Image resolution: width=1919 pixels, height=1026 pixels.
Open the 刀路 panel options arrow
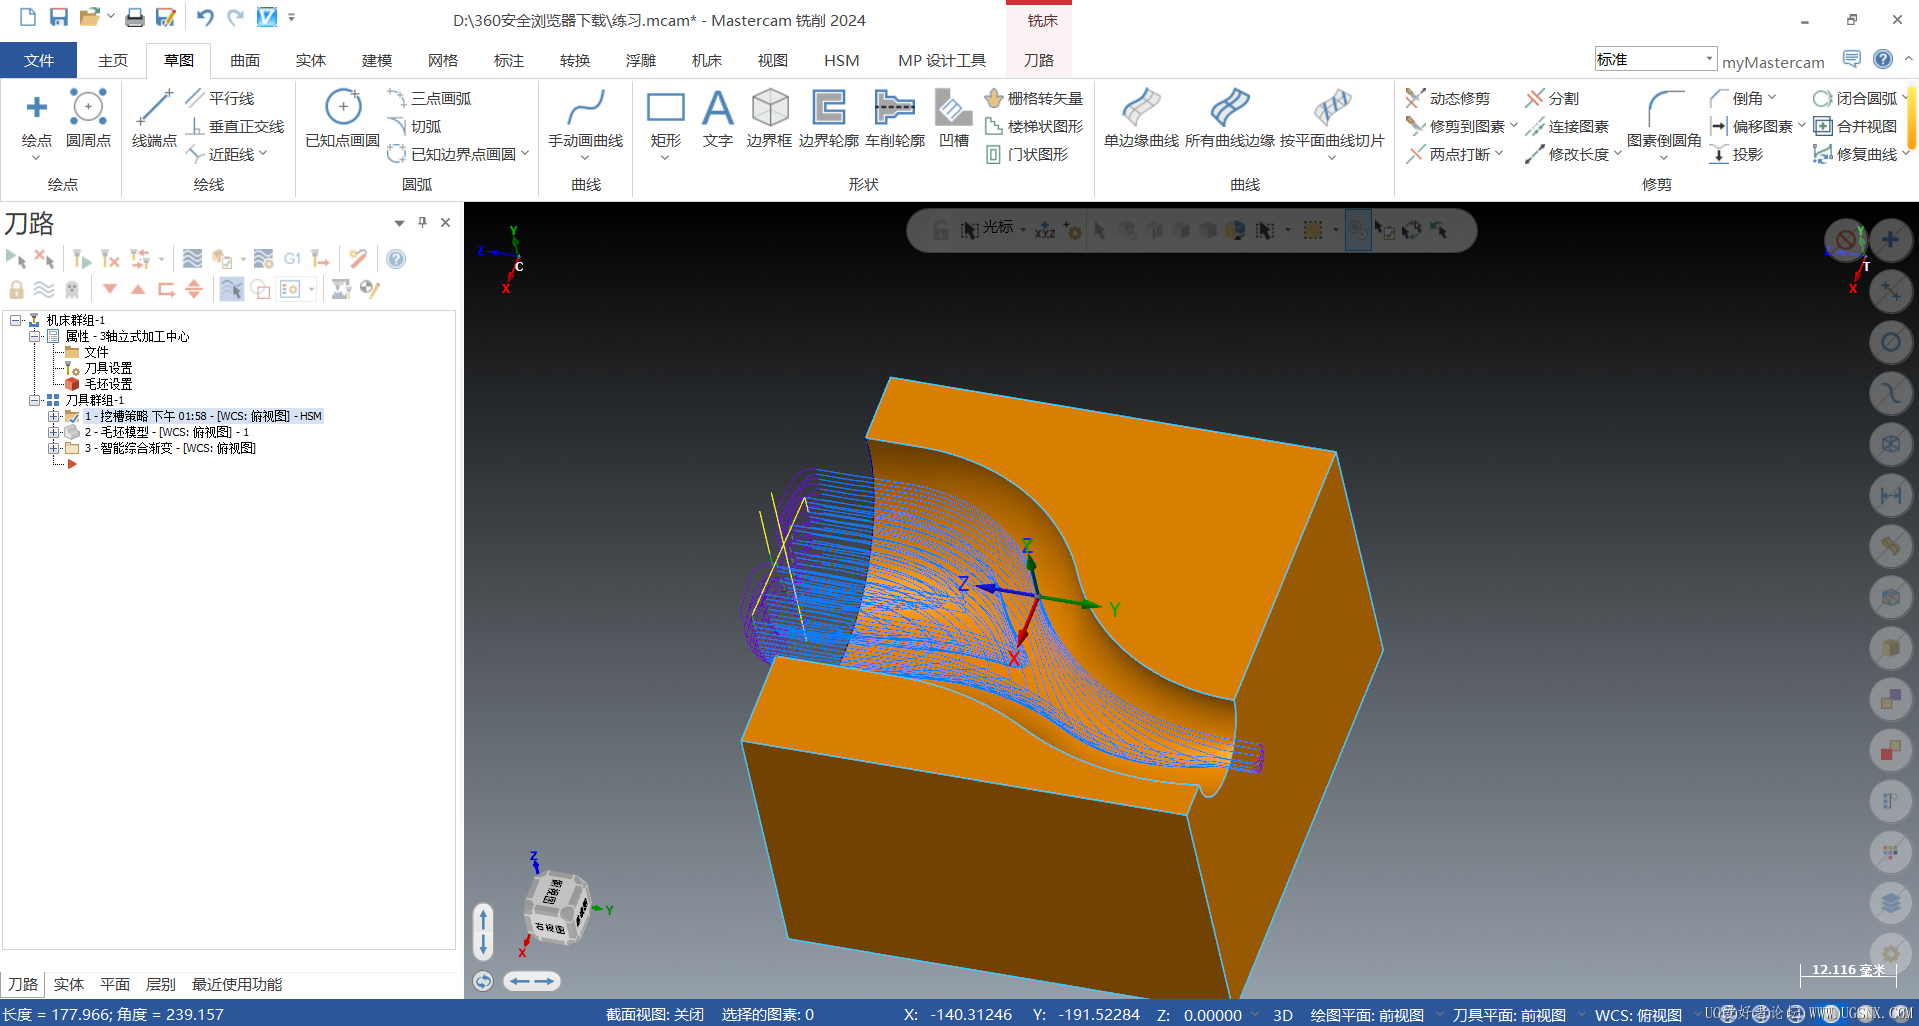399,223
